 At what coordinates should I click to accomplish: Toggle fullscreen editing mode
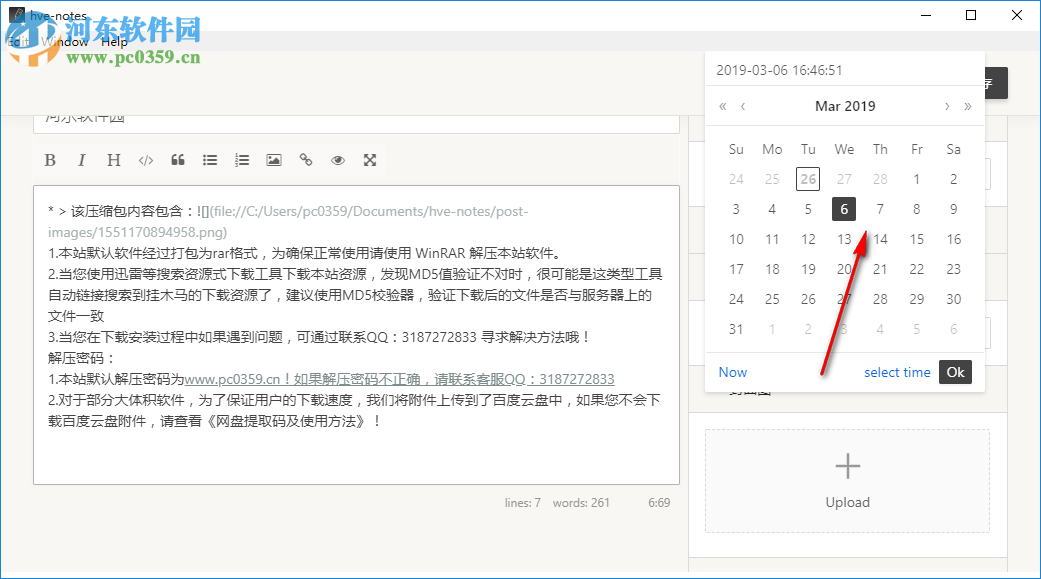(x=369, y=159)
